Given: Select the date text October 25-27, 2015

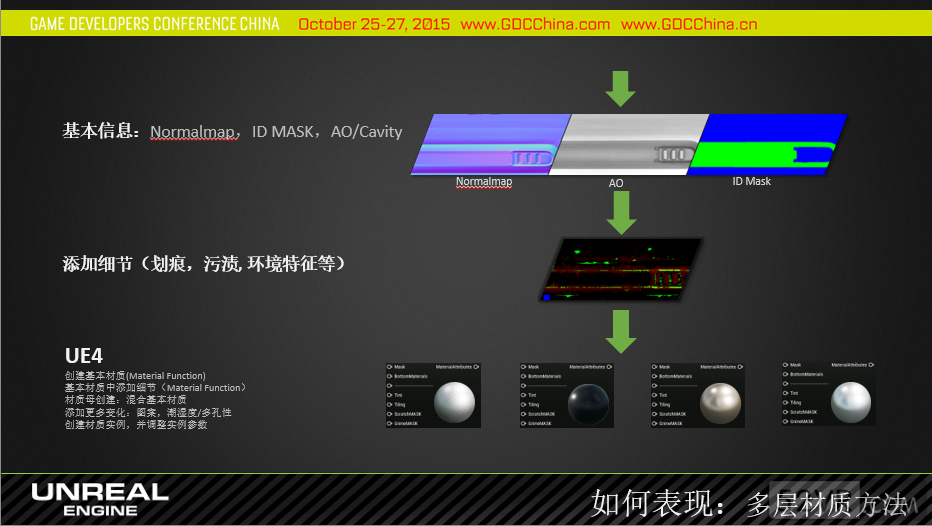Looking at the screenshot, I should pos(374,24).
